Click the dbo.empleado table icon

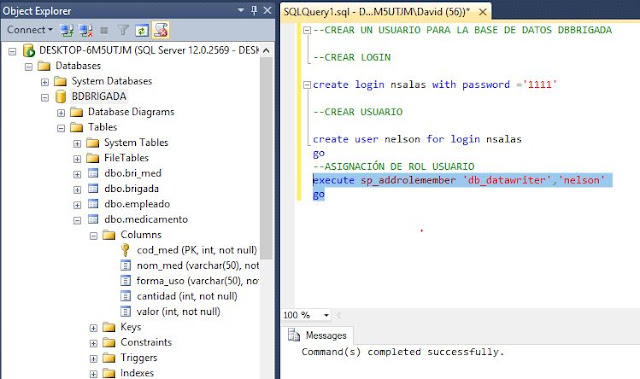[93, 204]
